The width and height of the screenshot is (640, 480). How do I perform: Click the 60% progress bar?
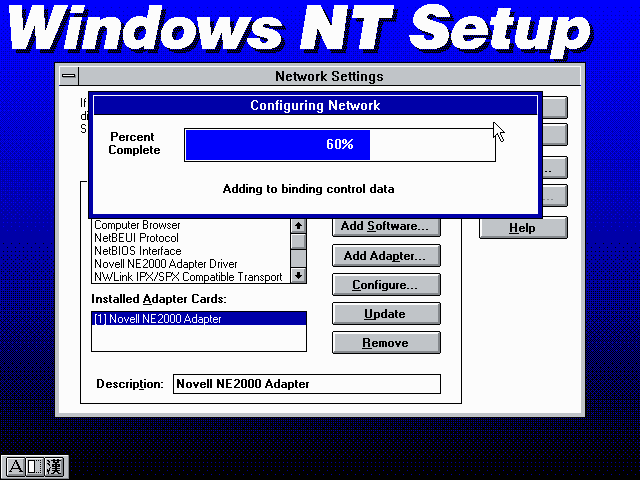[x=340, y=145]
